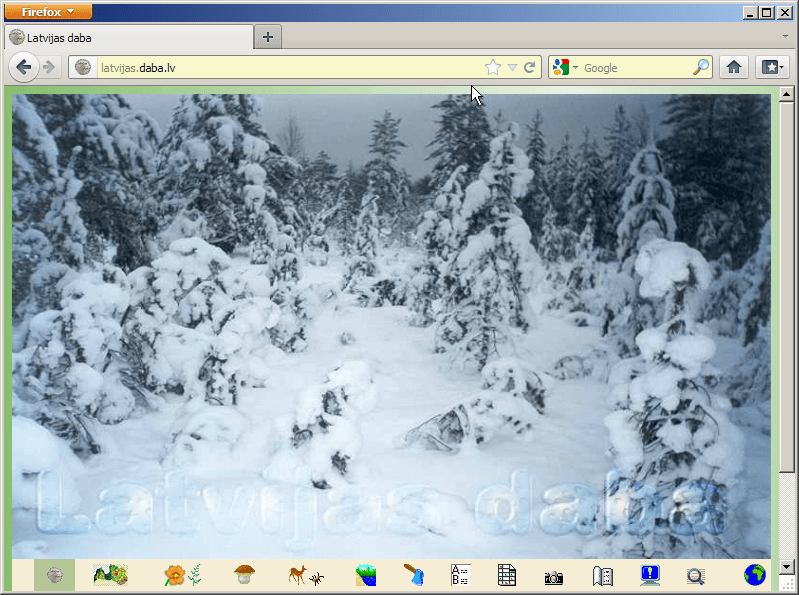Click the site identity favicon in address bar

click(83, 67)
